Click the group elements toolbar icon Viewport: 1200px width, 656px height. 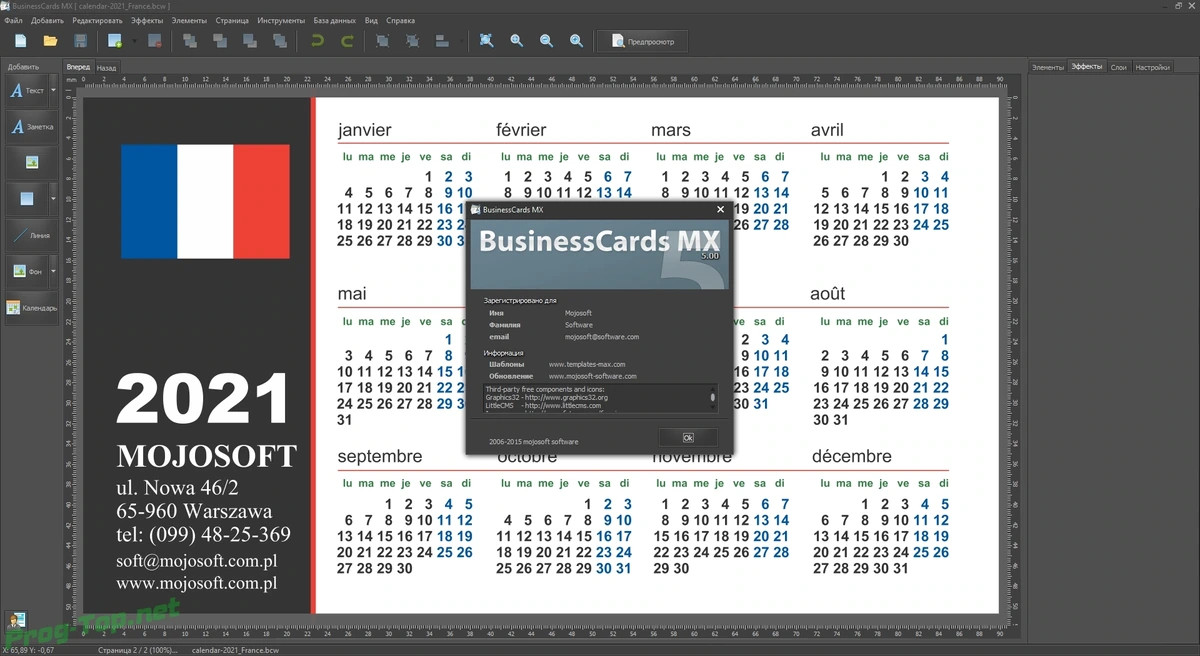pos(382,41)
